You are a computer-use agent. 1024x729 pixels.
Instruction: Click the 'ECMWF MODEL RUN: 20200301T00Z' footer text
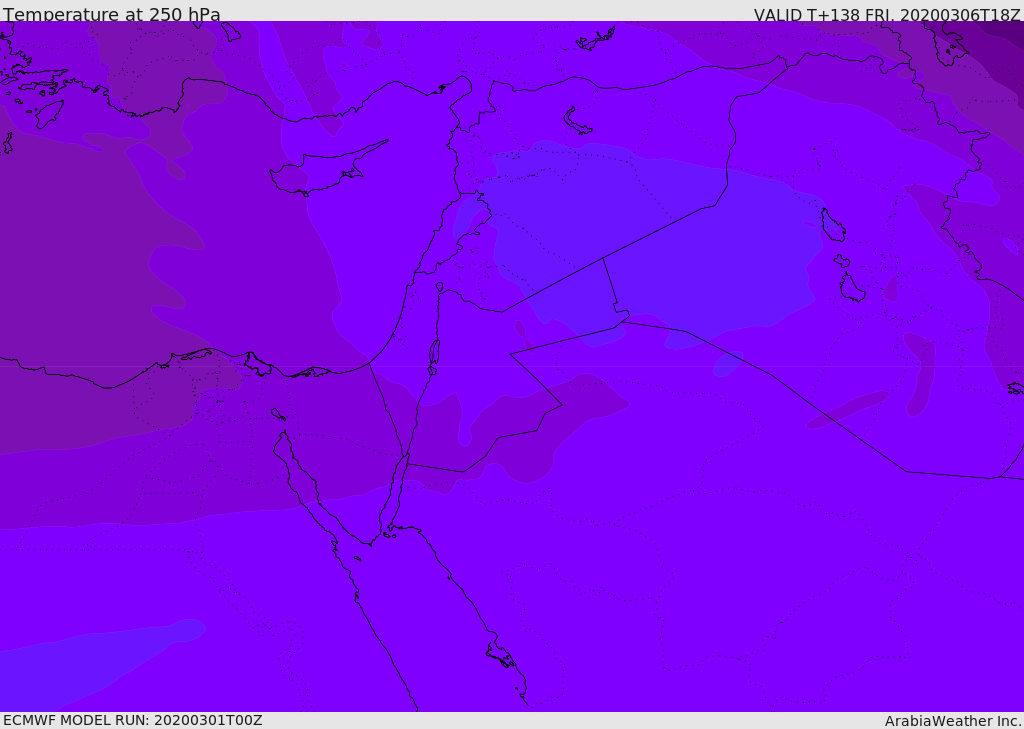tap(133, 720)
